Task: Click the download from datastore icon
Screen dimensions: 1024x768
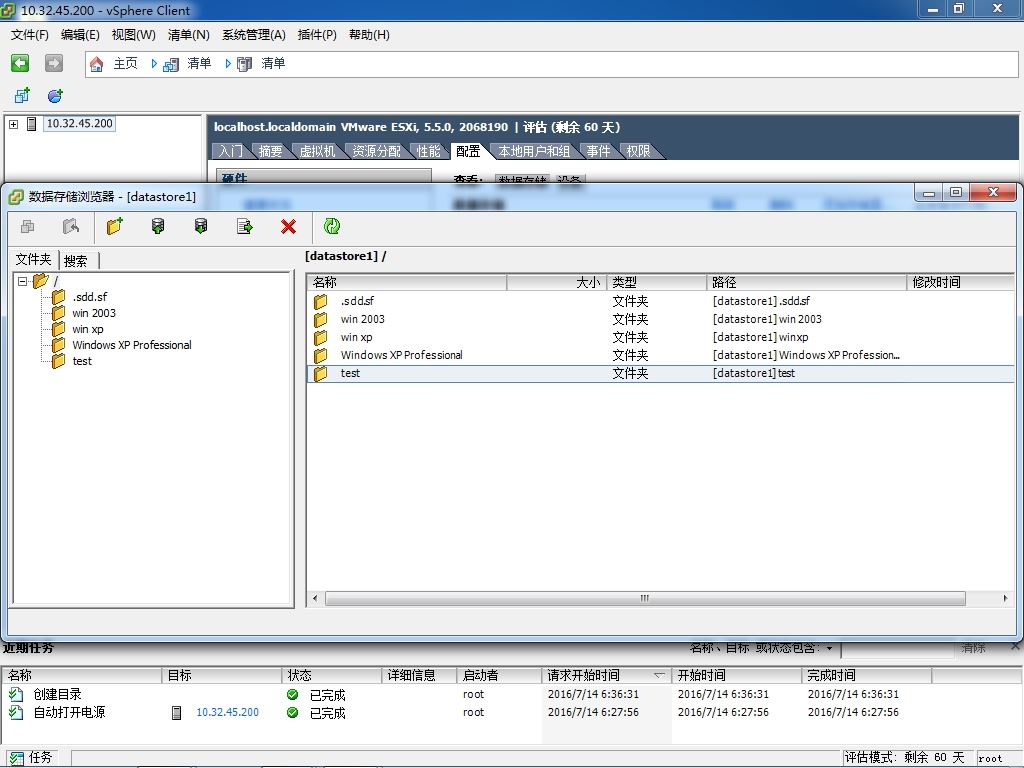Action: coord(201,227)
